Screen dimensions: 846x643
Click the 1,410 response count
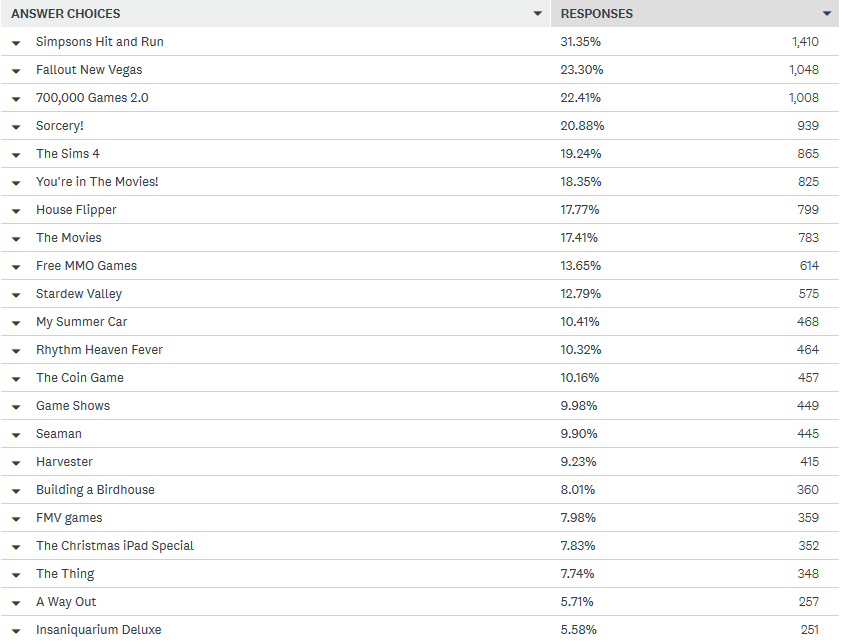(x=804, y=42)
